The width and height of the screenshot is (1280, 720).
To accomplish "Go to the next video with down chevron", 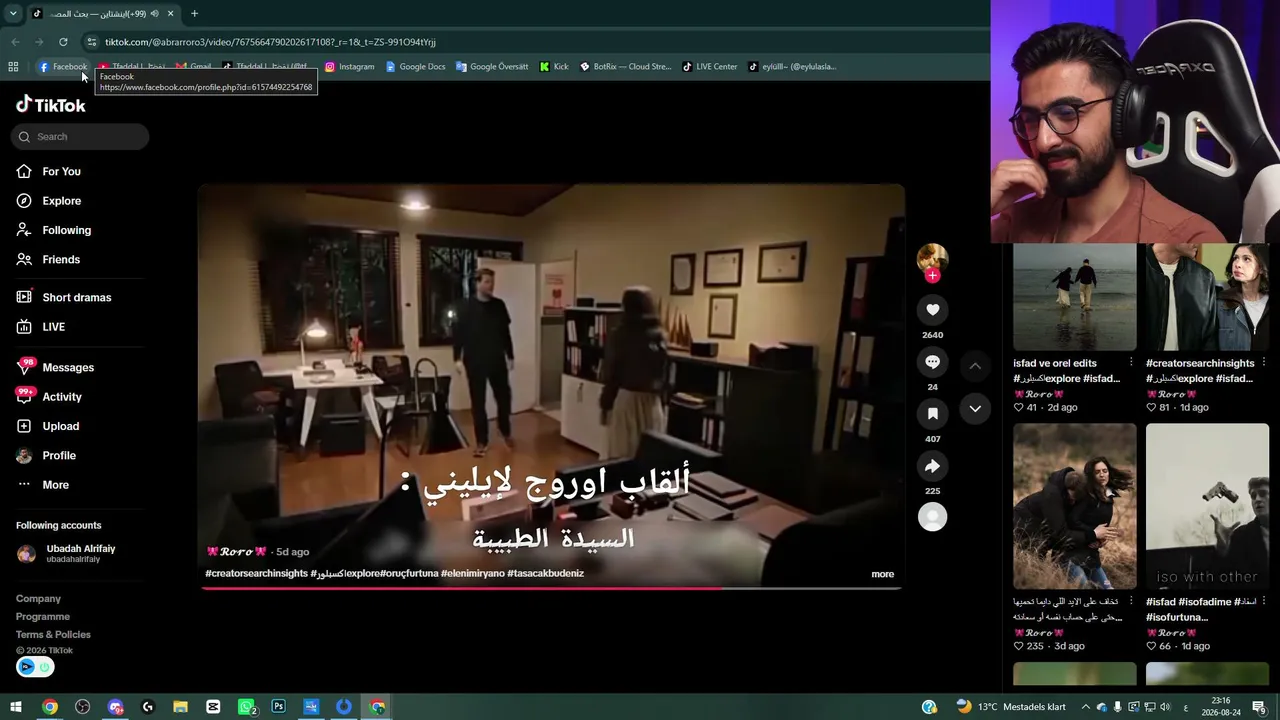I will (x=975, y=409).
